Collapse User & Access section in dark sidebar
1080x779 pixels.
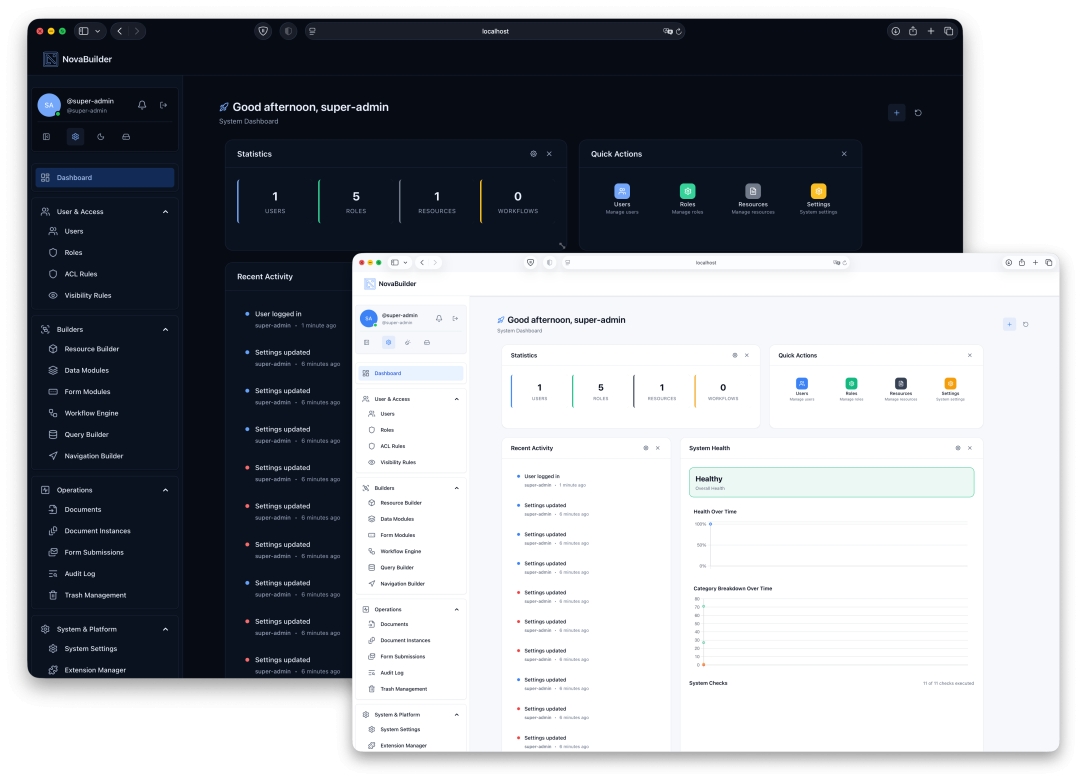tap(165, 212)
